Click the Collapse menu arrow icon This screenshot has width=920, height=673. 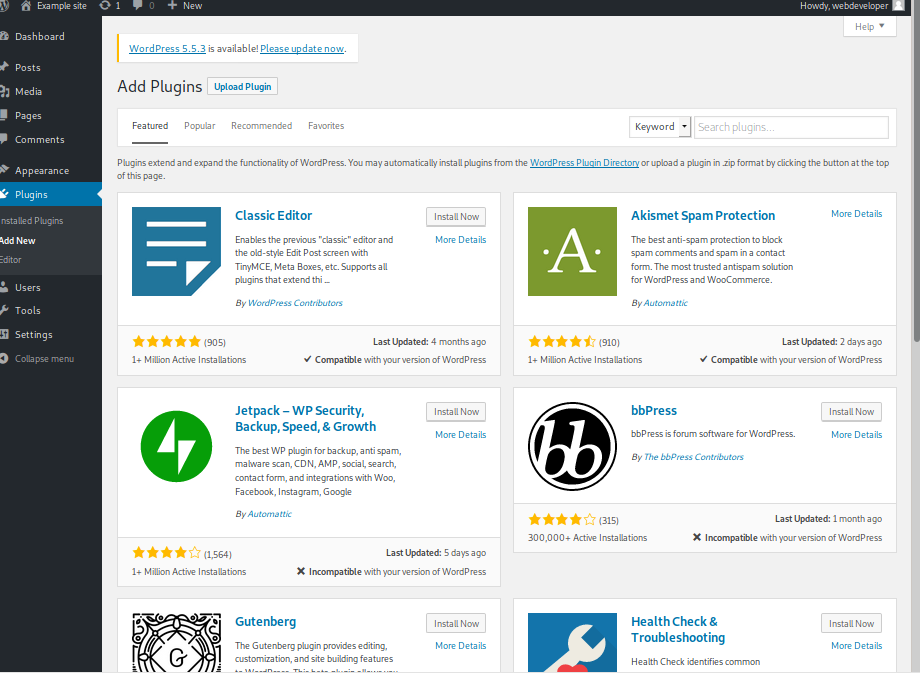pos(4,359)
